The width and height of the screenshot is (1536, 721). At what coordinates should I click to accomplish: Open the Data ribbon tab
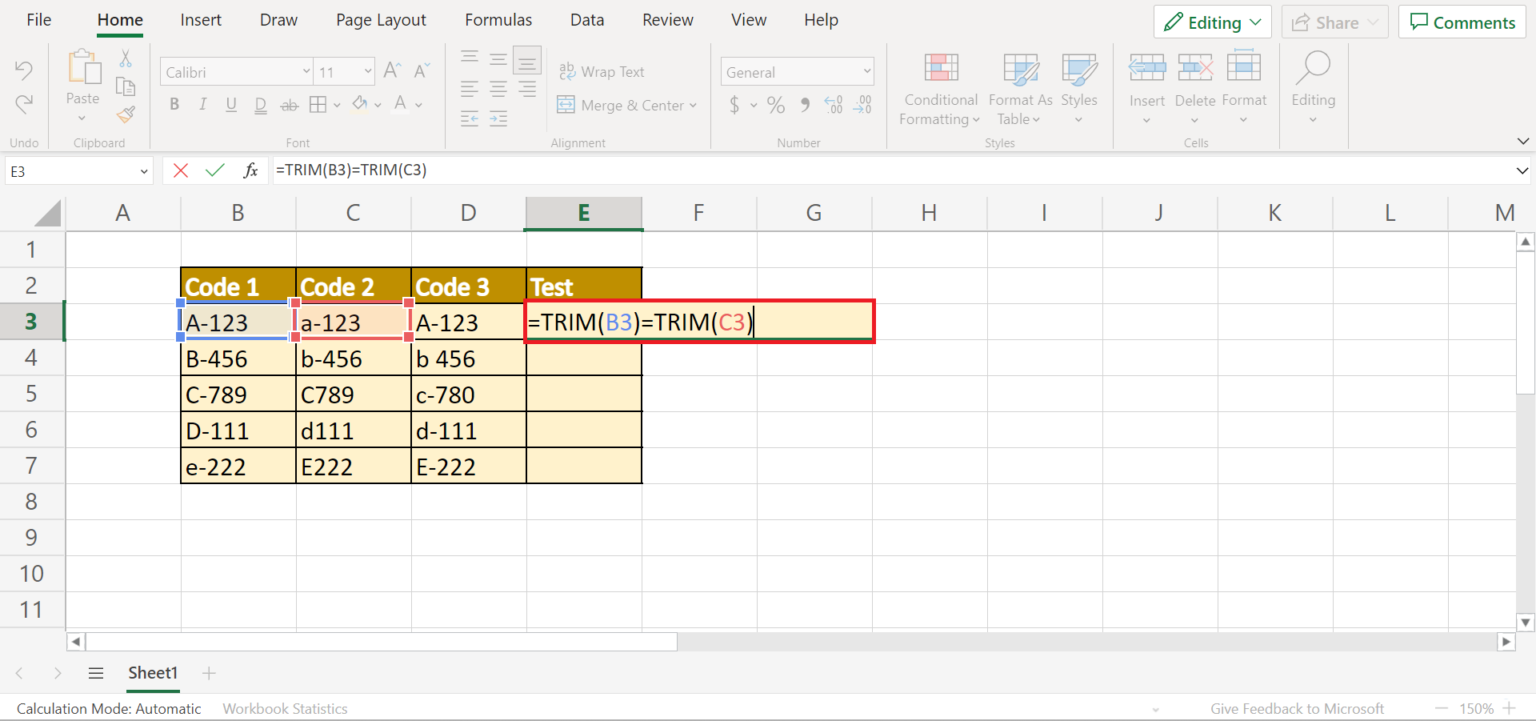tap(587, 19)
